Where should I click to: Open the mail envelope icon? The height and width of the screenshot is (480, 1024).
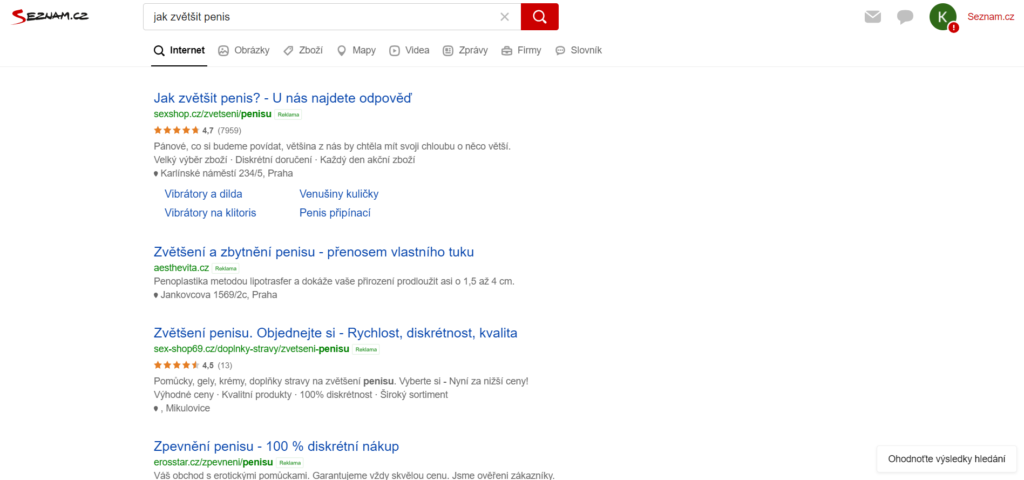point(872,17)
